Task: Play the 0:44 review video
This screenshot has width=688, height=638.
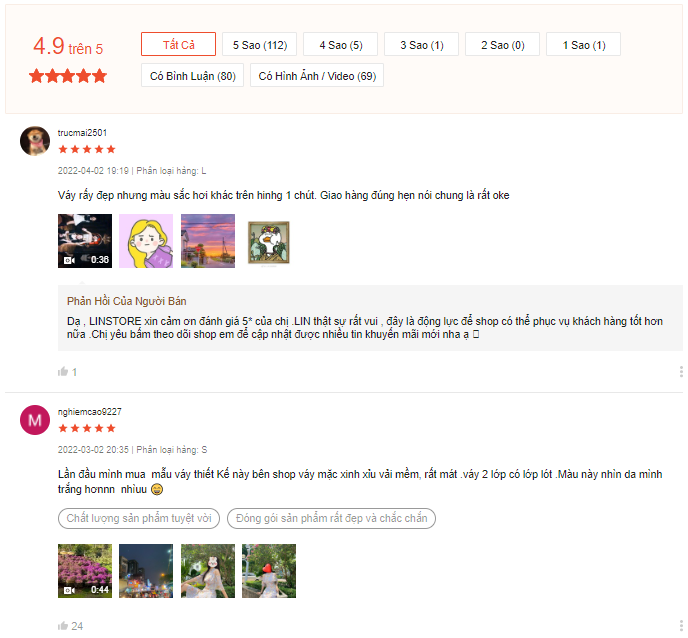Action: 85,571
